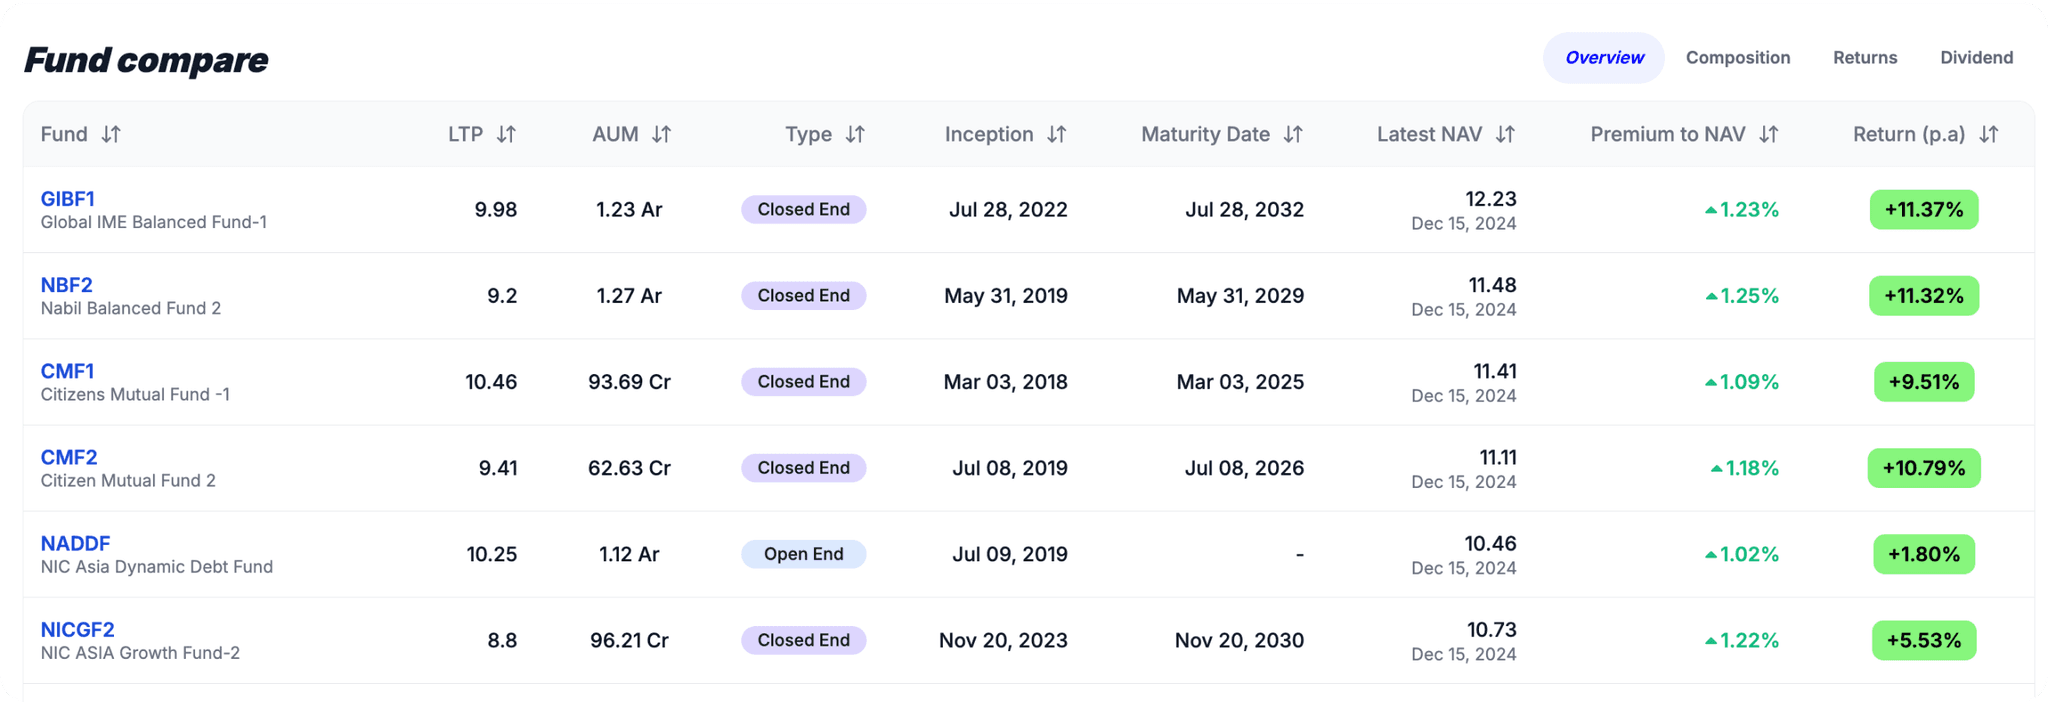Open the GIBF1 fund page
2048x702 pixels.
pos(67,198)
